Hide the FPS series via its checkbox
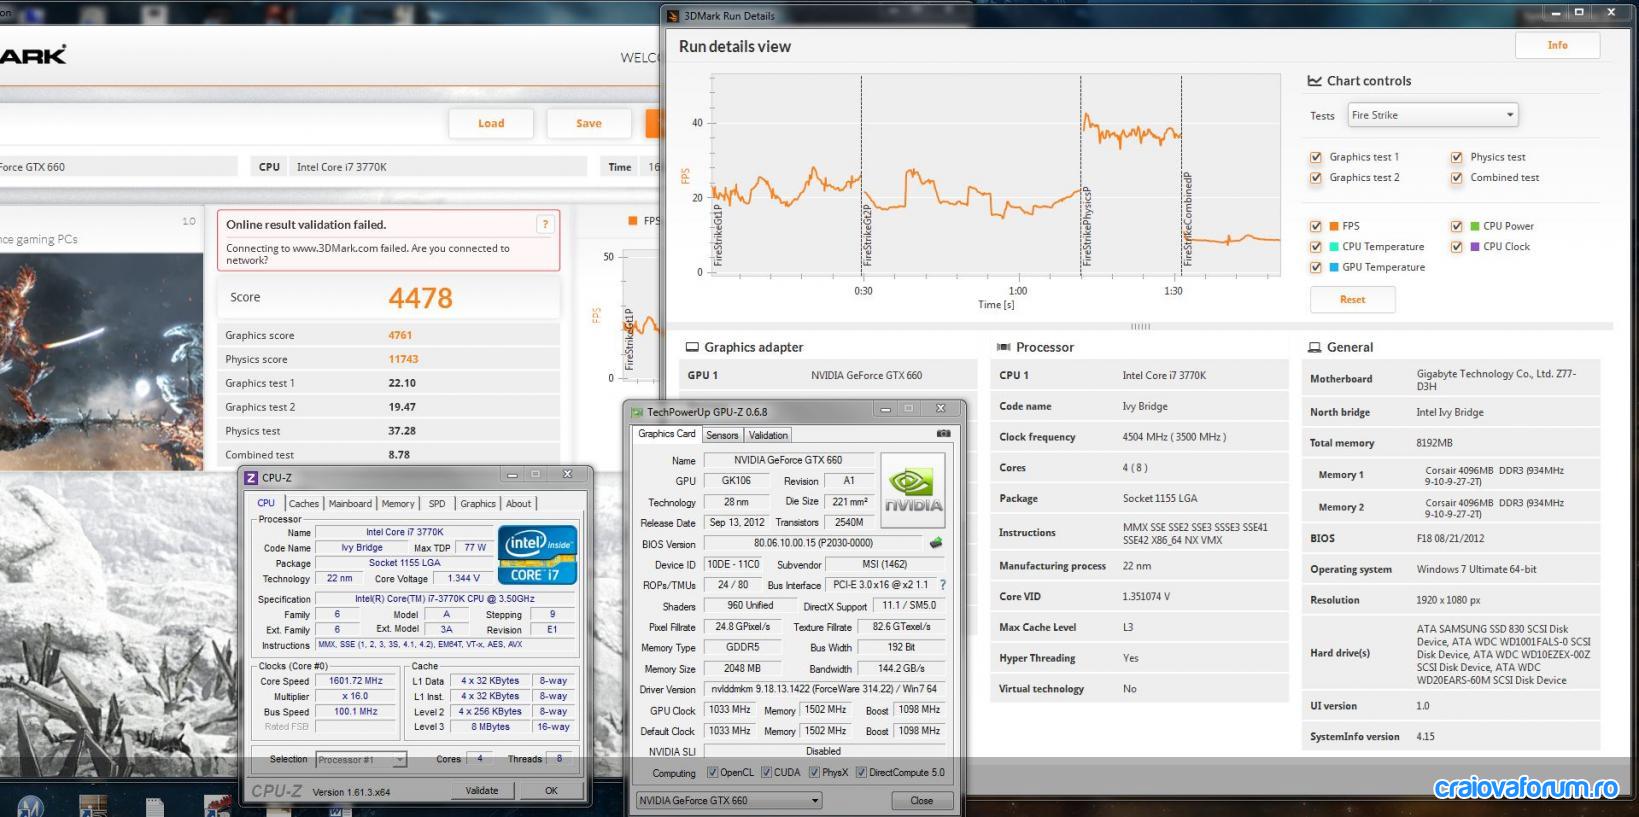 (x=1316, y=226)
